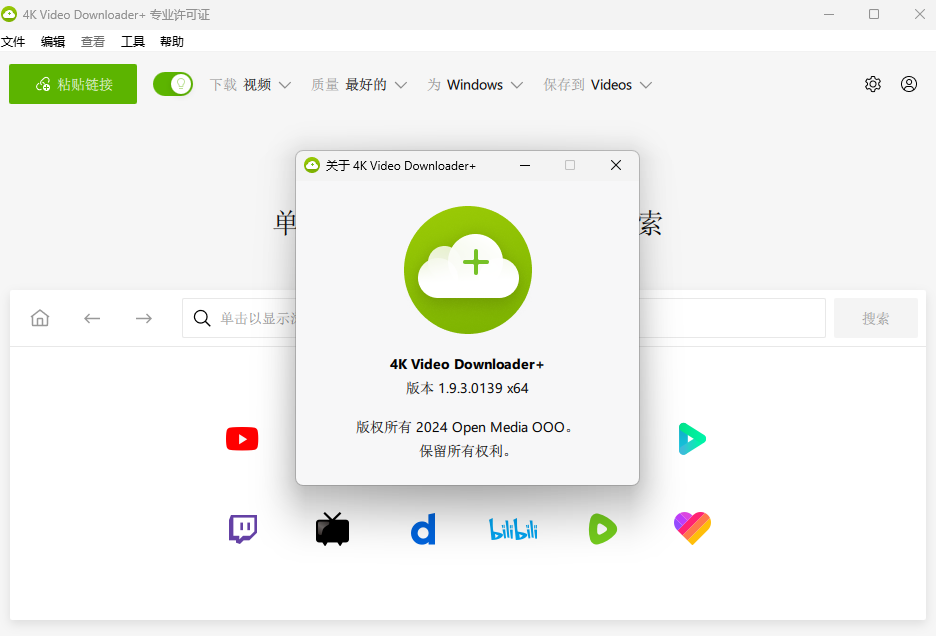Focus the browser search input field

[x=504, y=318]
